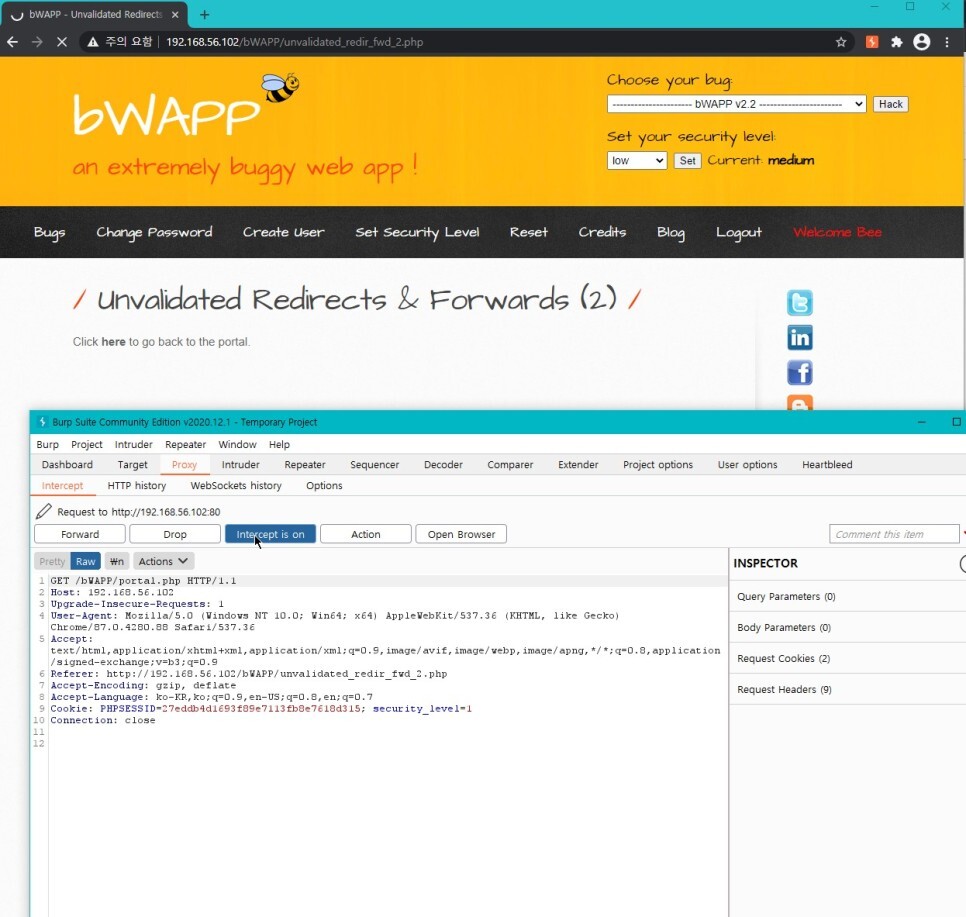Click the browser address bar URL
Screen dimensions: 966x917
pos(294,42)
